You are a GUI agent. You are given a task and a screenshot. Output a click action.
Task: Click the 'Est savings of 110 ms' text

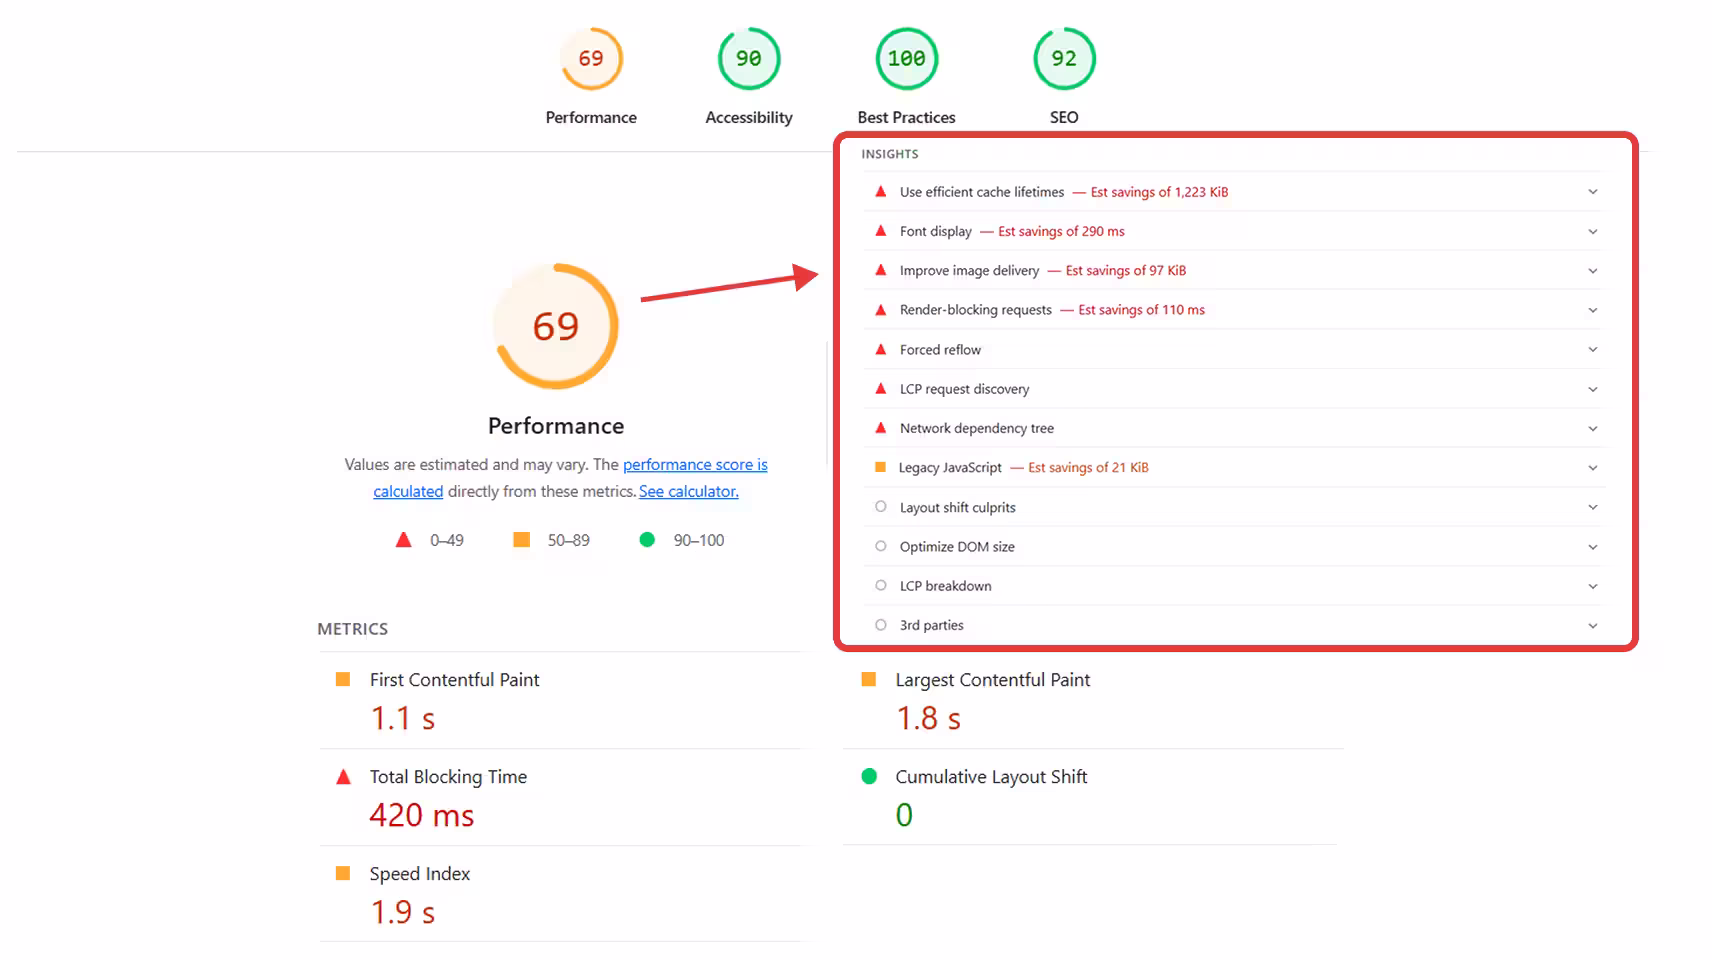pos(1141,310)
